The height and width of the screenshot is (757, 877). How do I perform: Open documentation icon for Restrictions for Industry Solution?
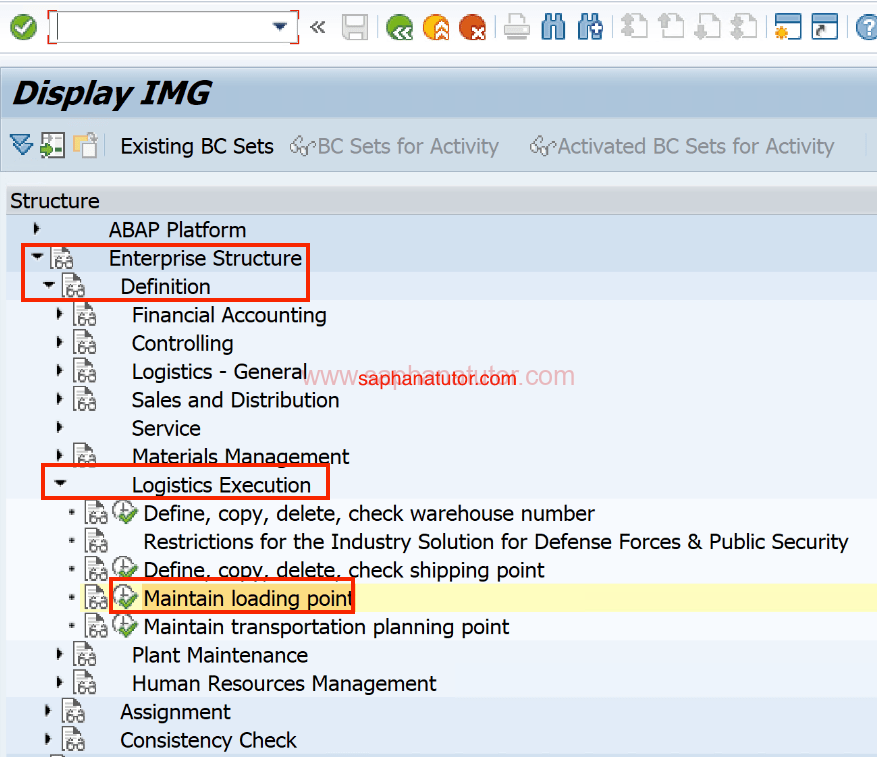pos(96,541)
